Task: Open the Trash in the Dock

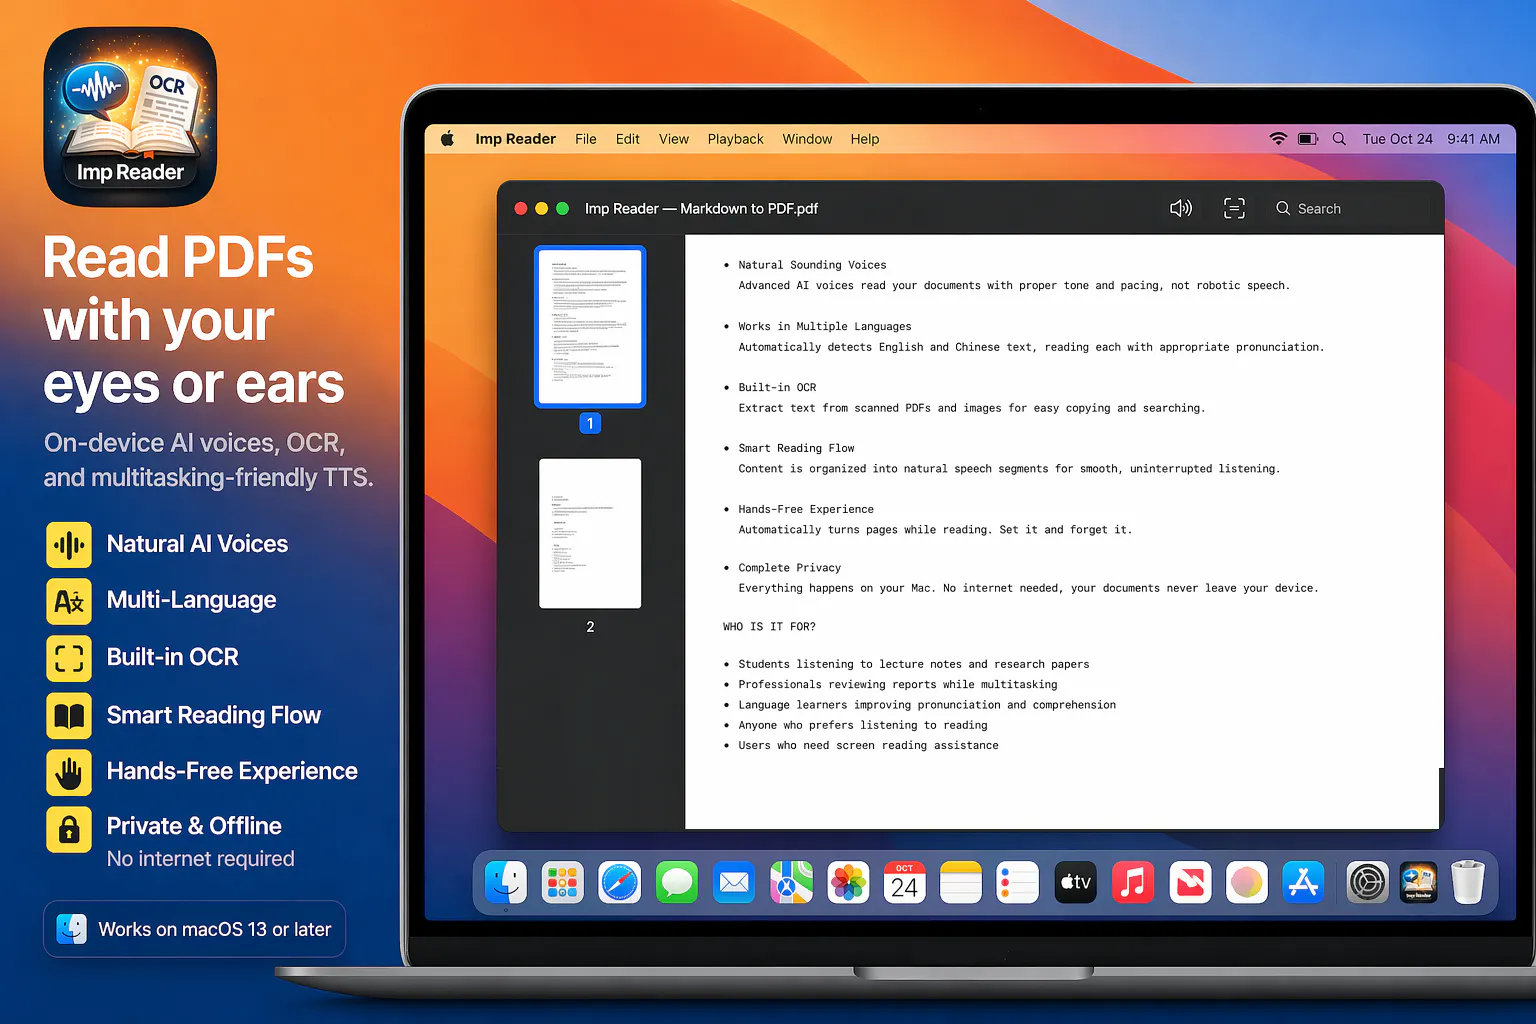Action: pyautogui.click(x=1468, y=882)
